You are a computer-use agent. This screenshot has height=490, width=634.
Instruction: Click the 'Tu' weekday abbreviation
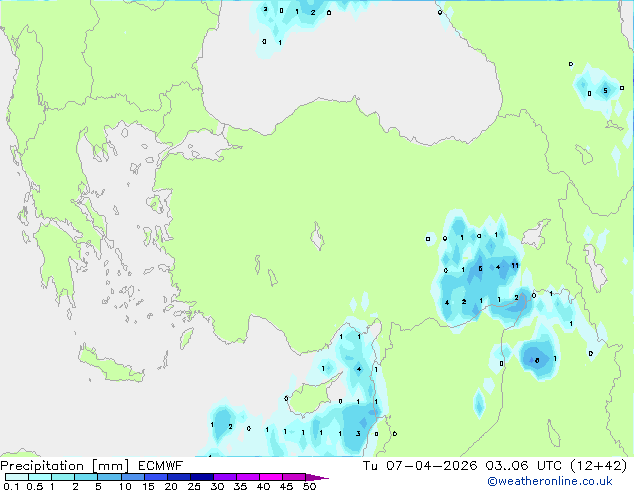pyautogui.click(x=370, y=466)
